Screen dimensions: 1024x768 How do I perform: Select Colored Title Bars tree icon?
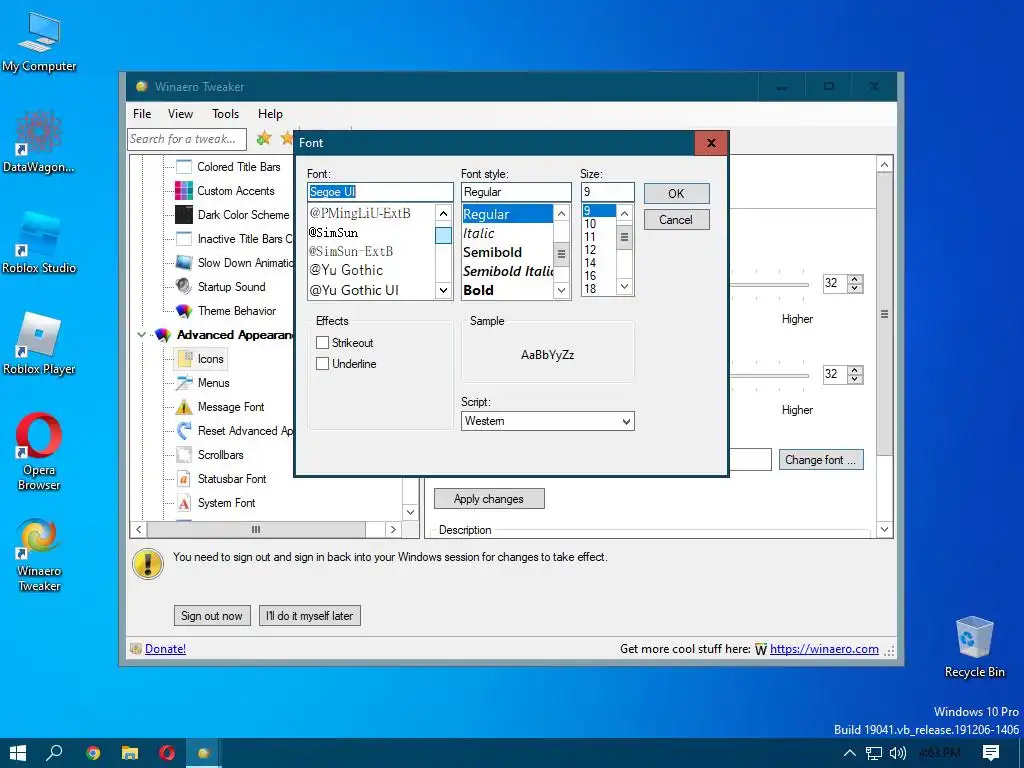[x=184, y=167]
